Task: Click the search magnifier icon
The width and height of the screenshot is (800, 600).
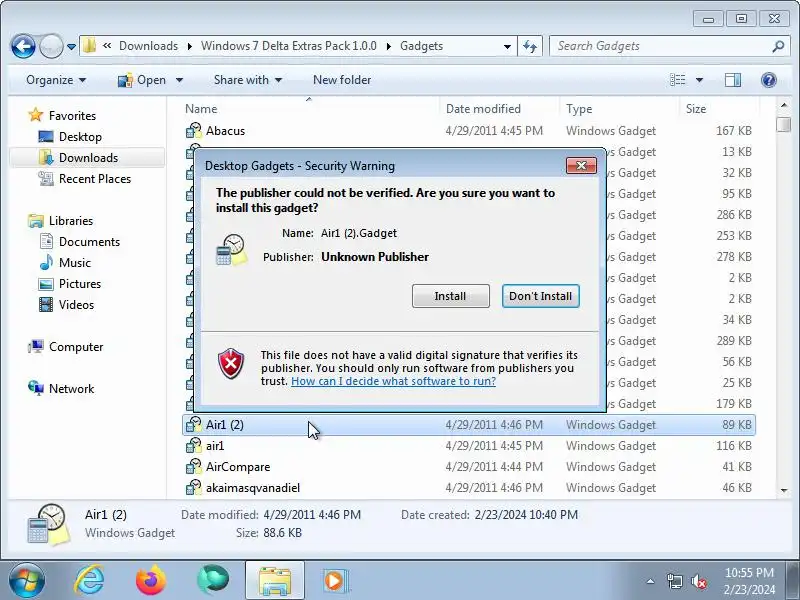Action: 778,46
